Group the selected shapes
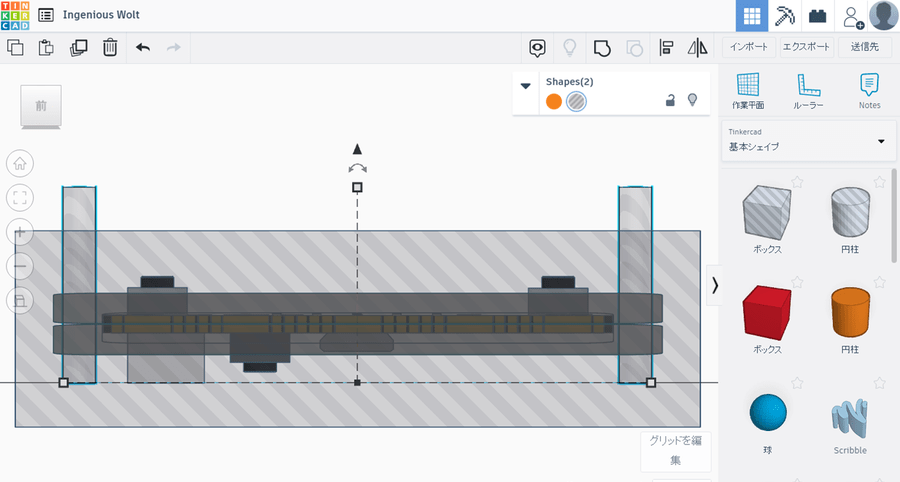This screenshot has width=900, height=482. click(x=602, y=48)
